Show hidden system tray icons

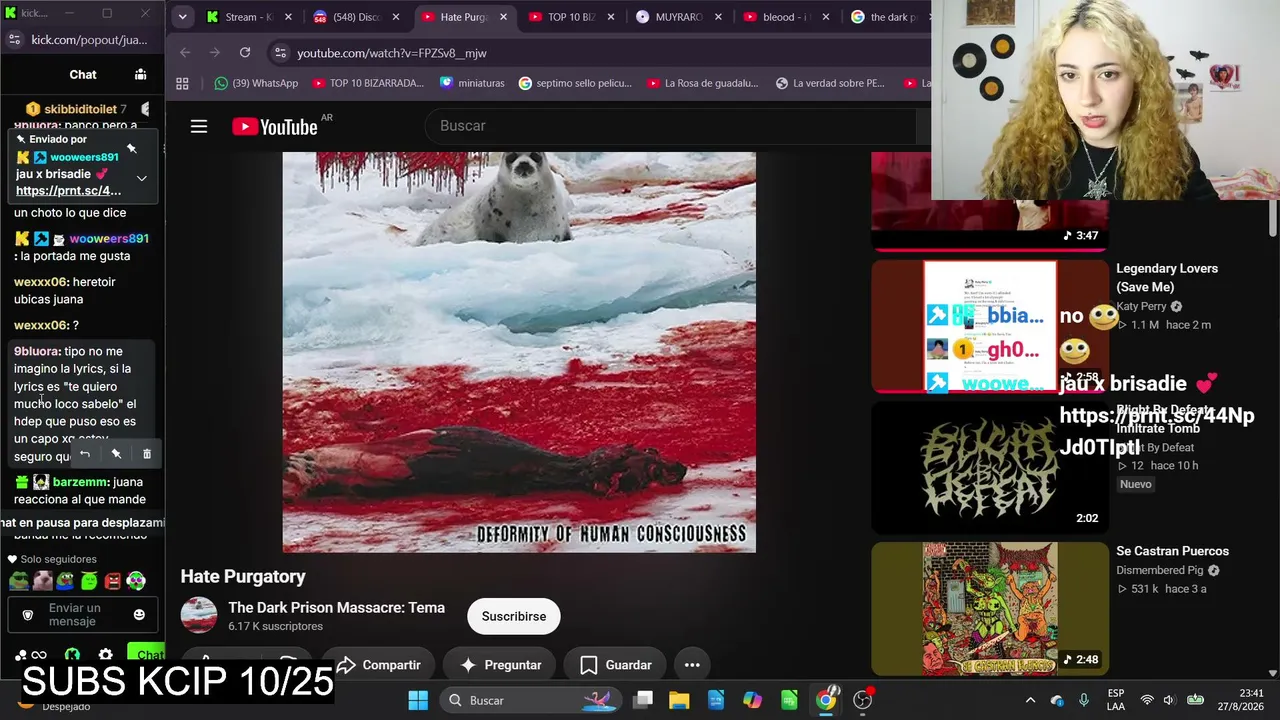1030,700
